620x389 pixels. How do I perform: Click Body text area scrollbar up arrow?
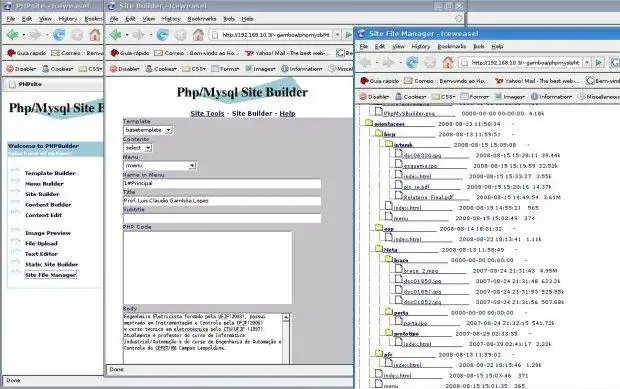[x=286, y=317]
